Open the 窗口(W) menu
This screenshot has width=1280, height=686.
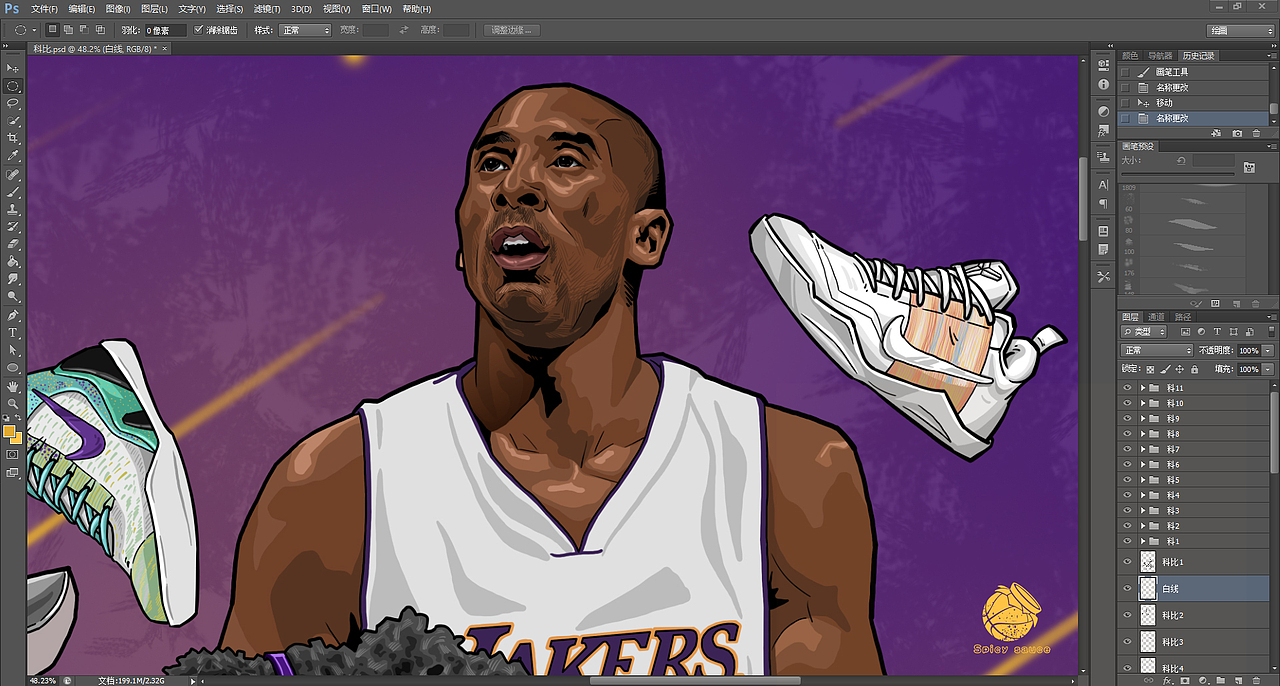coord(376,9)
